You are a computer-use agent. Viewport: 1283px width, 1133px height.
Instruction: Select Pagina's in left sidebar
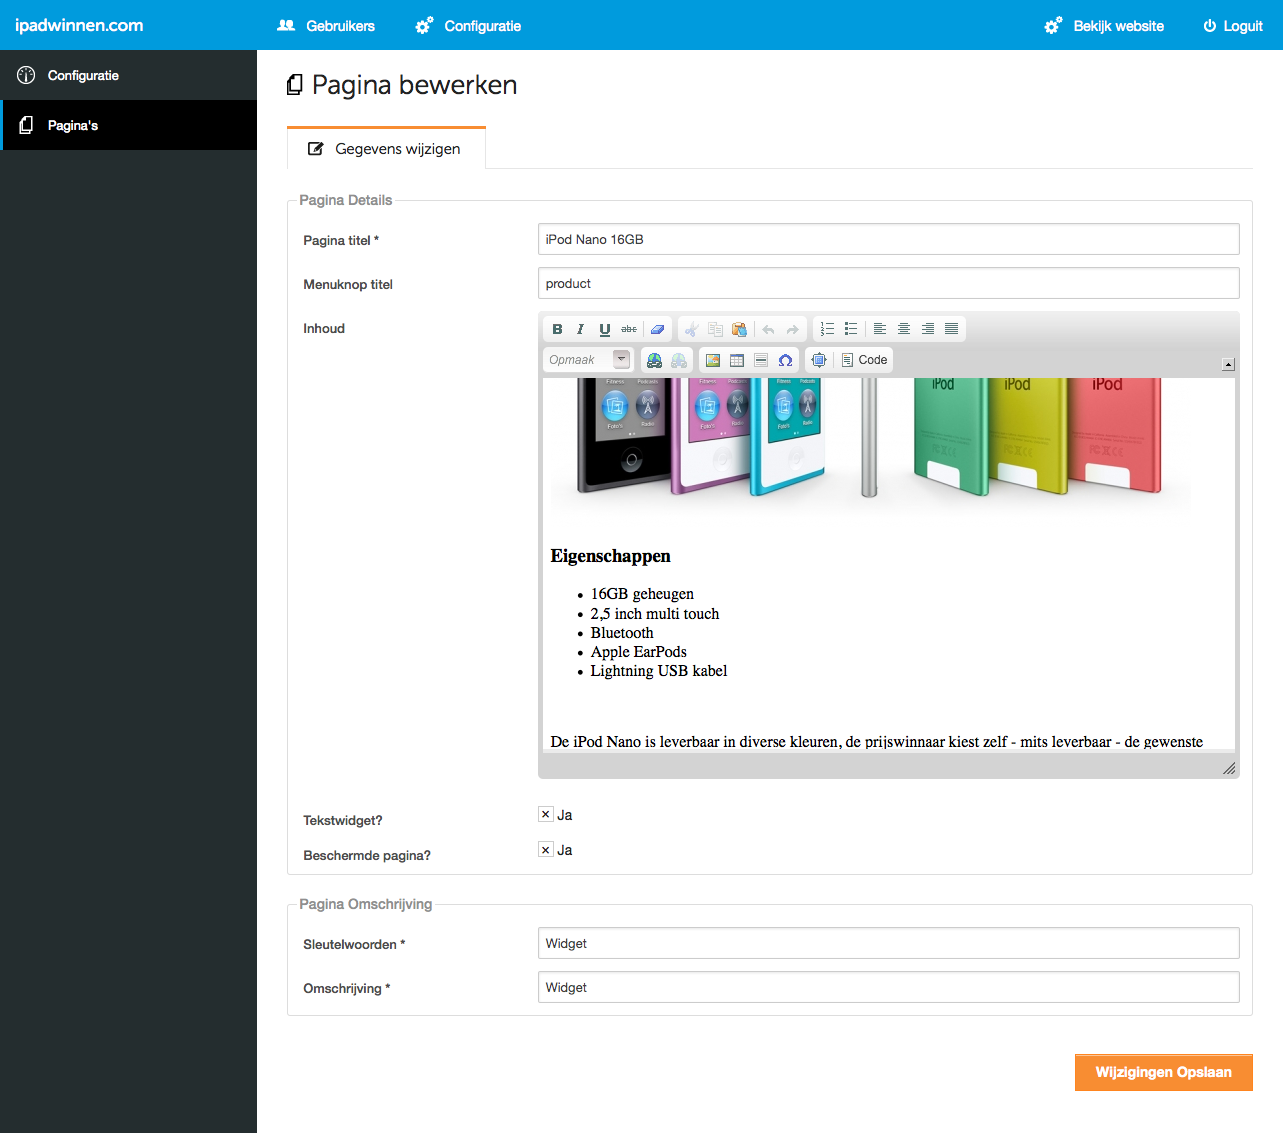[128, 125]
